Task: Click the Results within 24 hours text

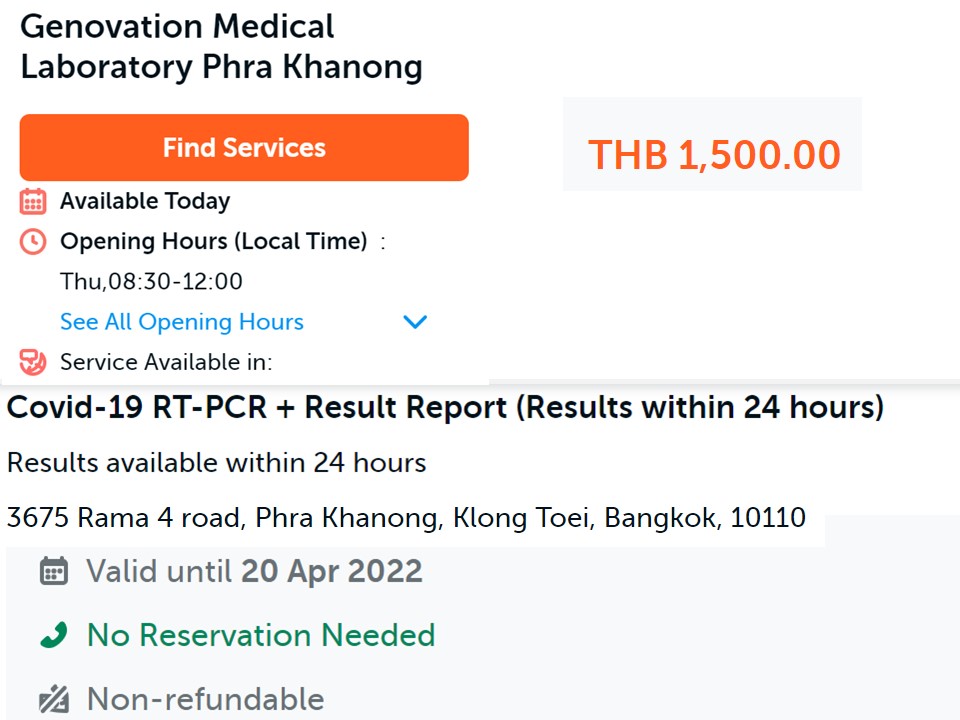Action: coord(216,463)
